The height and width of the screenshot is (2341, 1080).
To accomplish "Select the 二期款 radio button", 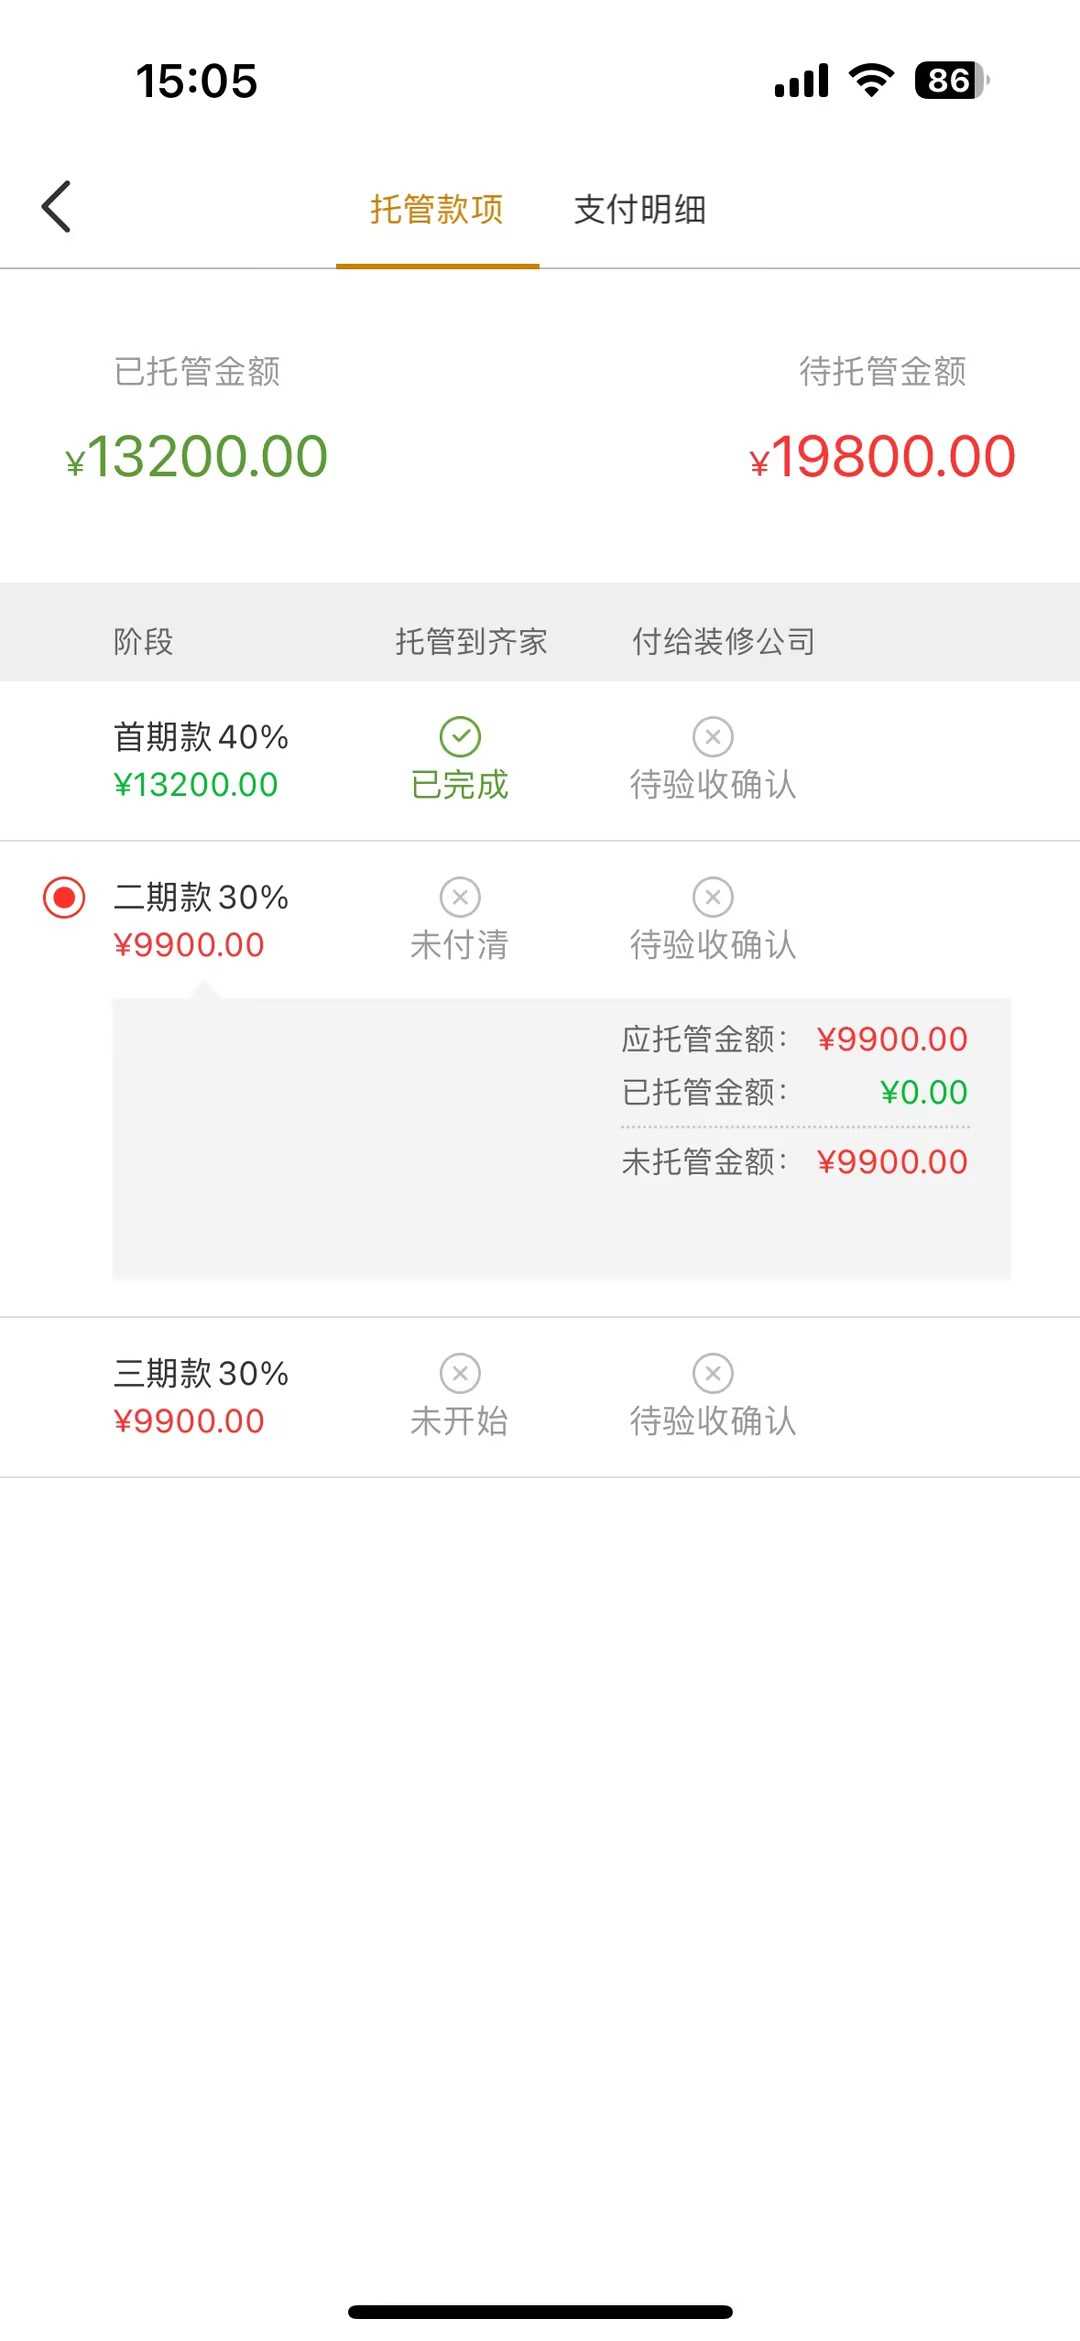I will [x=64, y=898].
